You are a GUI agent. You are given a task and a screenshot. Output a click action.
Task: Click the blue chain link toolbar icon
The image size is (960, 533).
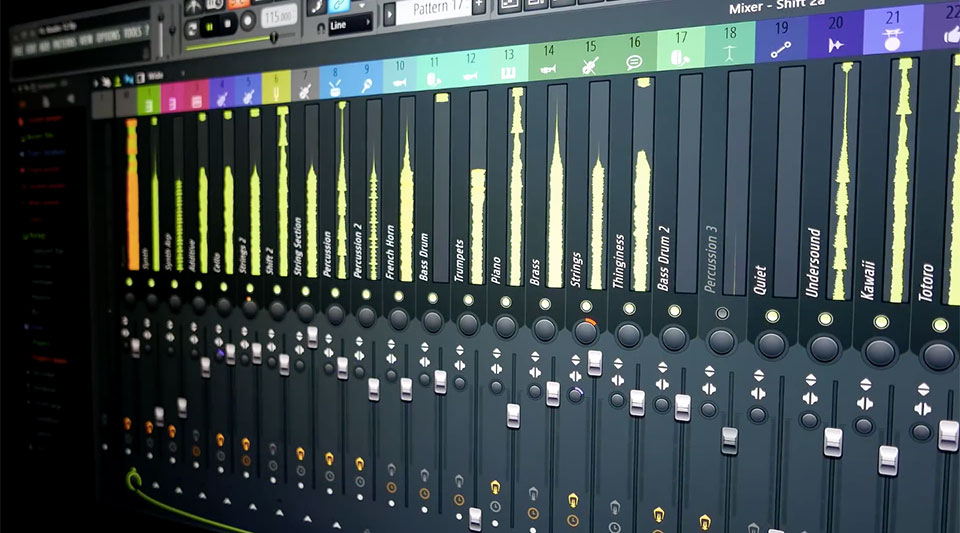click(339, 6)
